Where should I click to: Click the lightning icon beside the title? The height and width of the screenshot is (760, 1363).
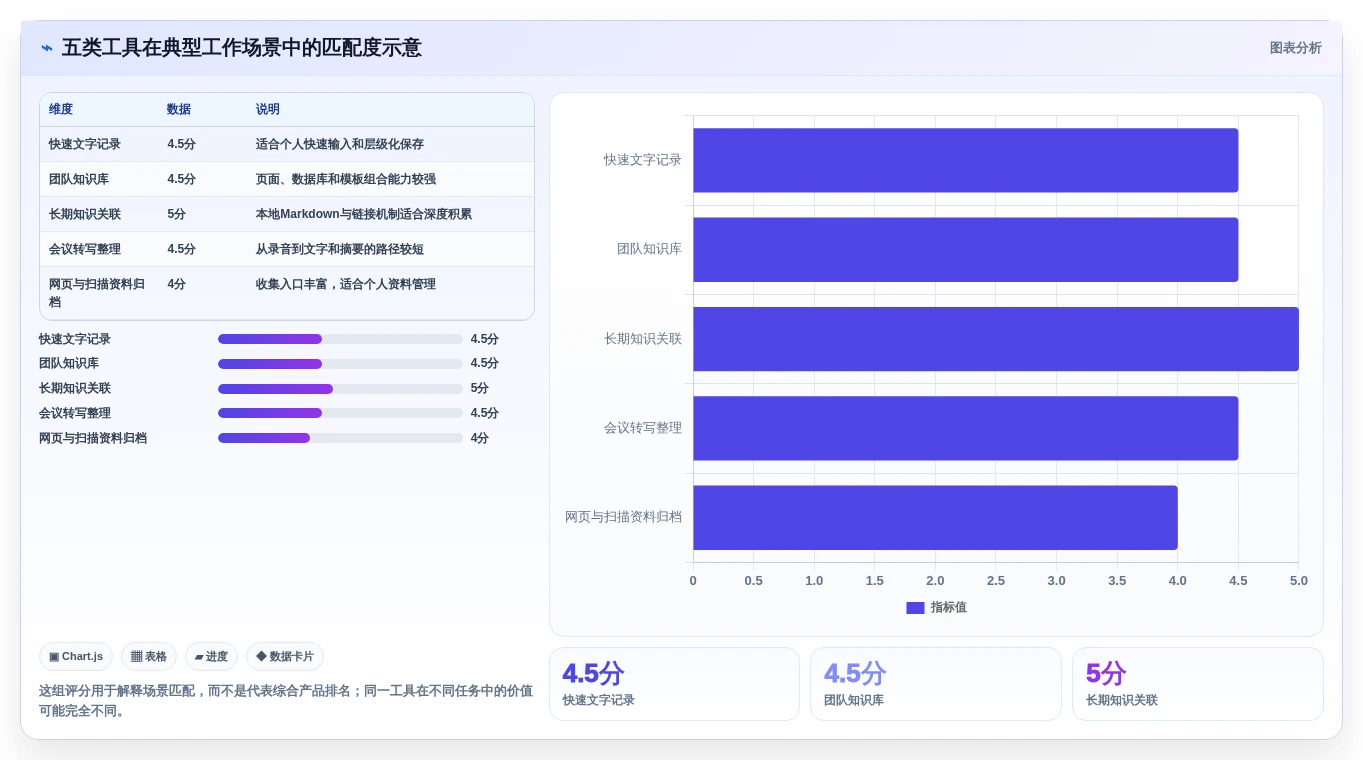point(47,48)
